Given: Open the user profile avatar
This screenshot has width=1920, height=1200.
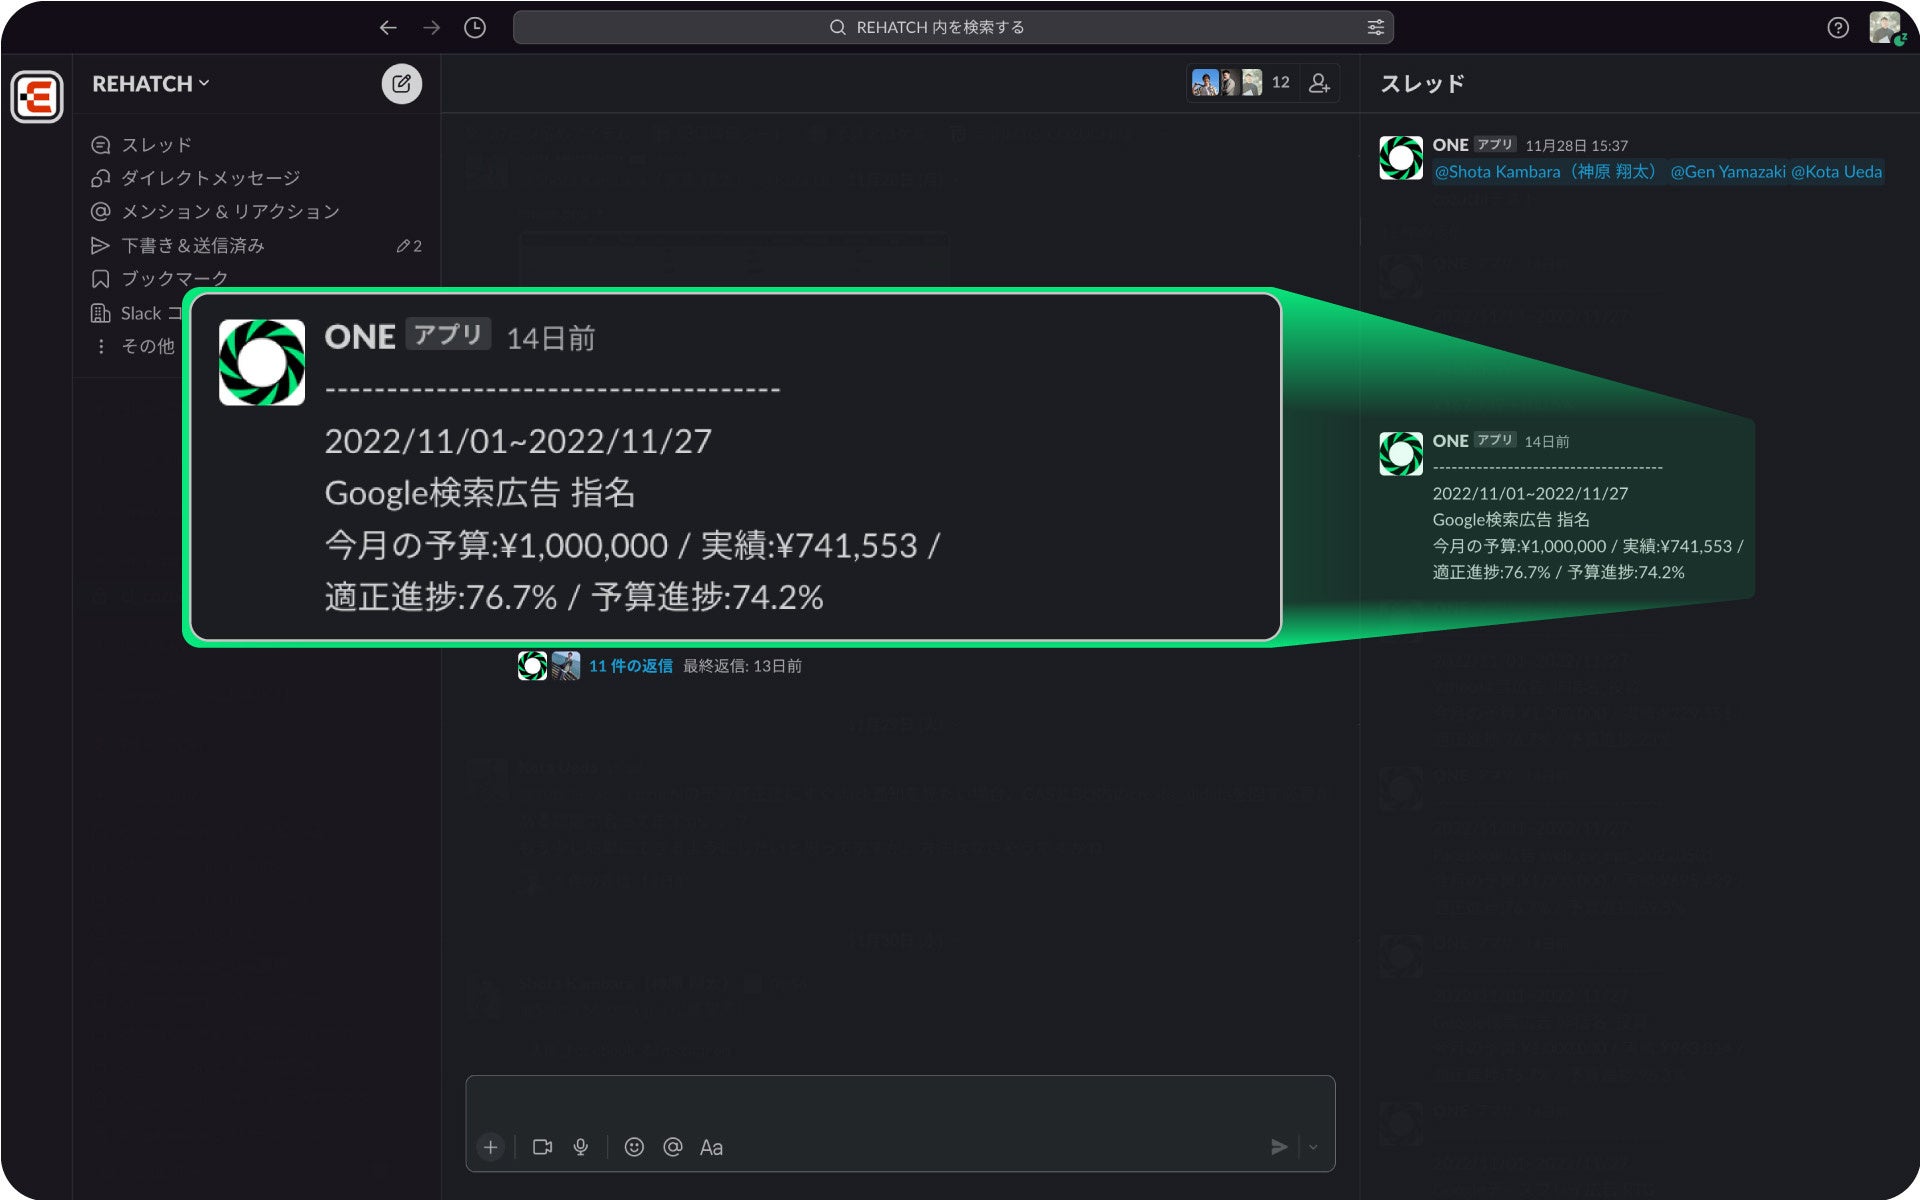Looking at the screenshot, I should 1885,28.
